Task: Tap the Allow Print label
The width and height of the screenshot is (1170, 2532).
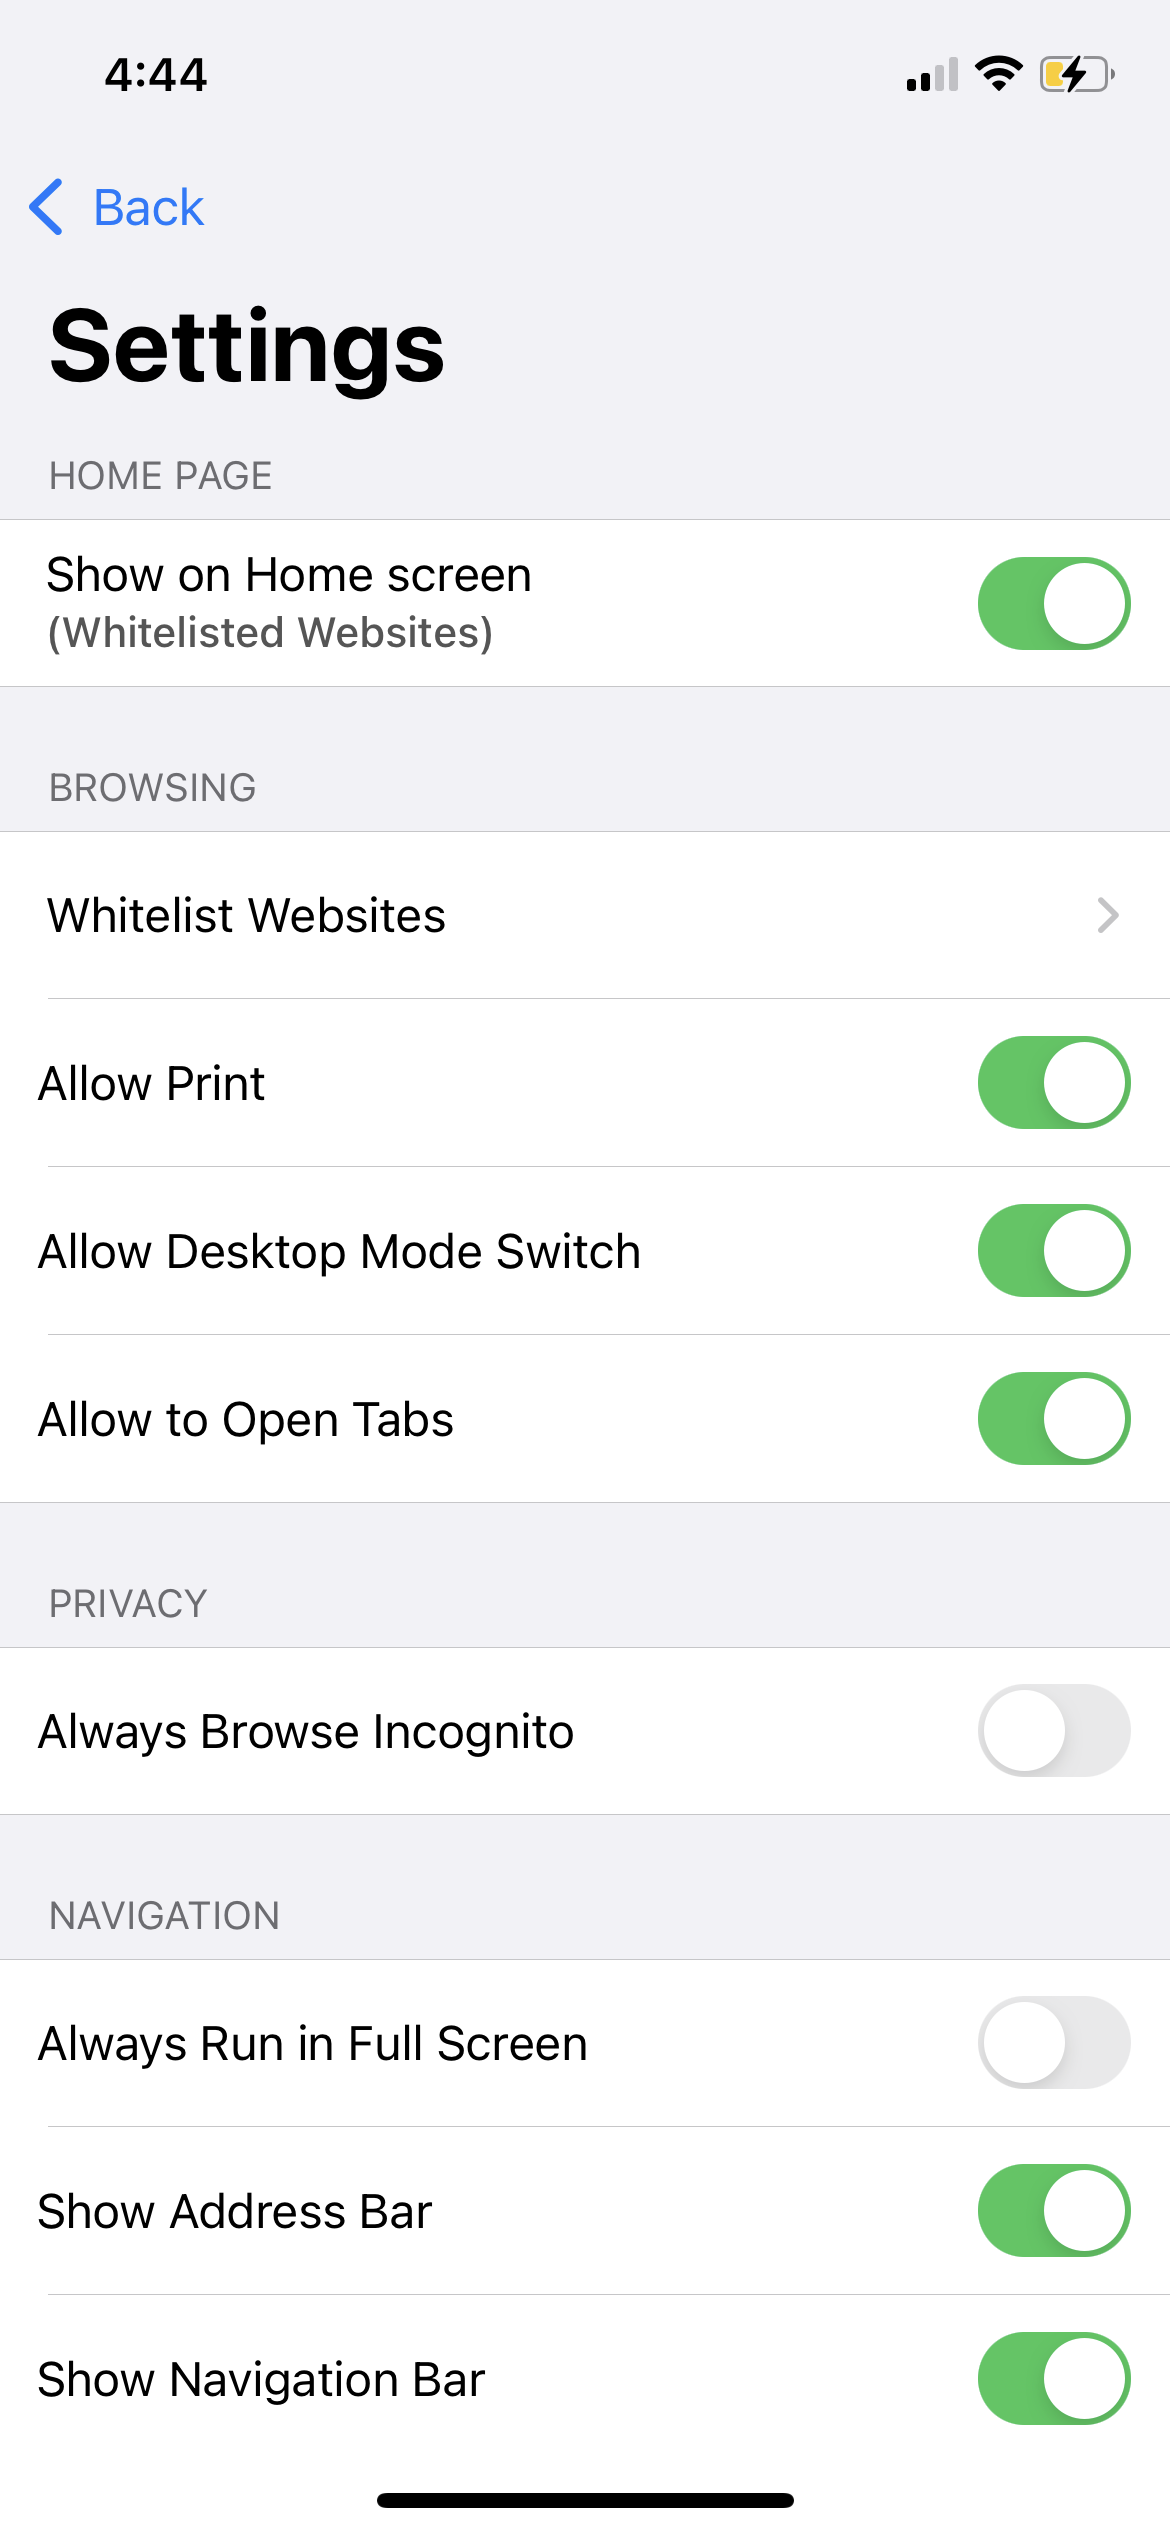Action: coord(152,1083)
